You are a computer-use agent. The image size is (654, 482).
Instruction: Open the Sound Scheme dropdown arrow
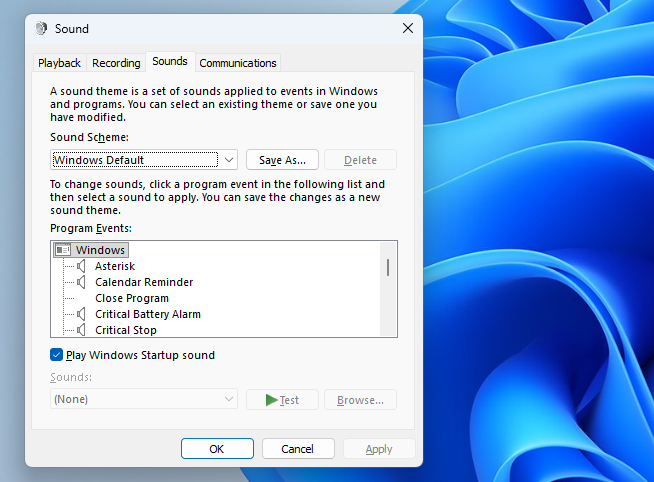[229, 160]
